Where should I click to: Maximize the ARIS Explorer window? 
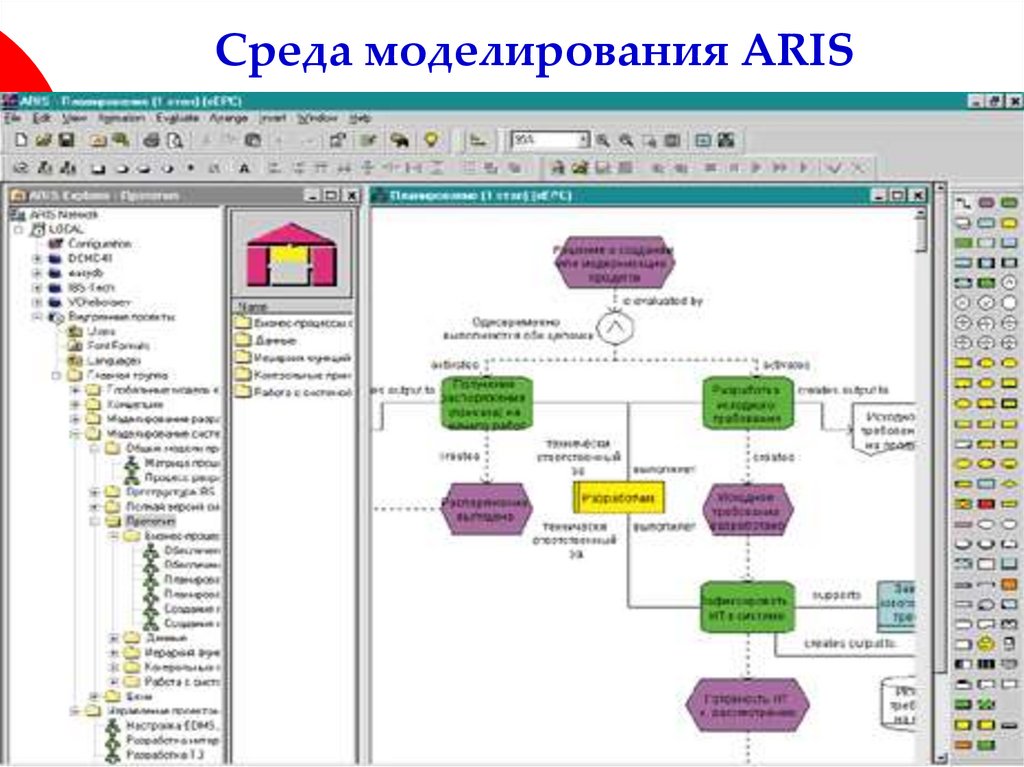(x=332, y=195)
